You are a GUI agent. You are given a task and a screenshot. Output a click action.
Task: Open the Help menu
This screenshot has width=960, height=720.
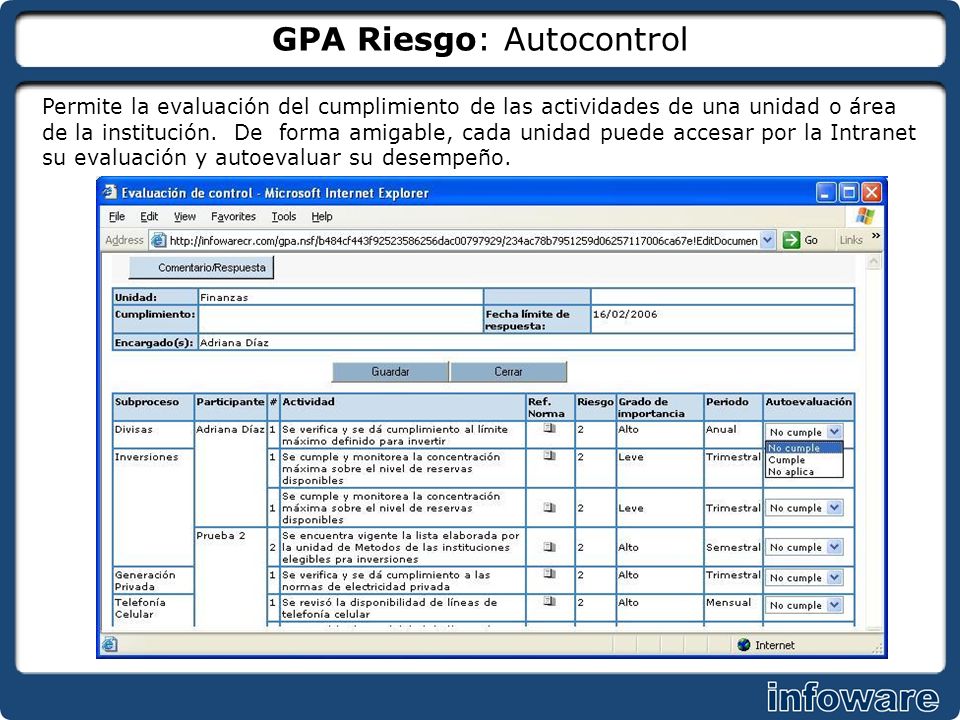click(321, 216)
